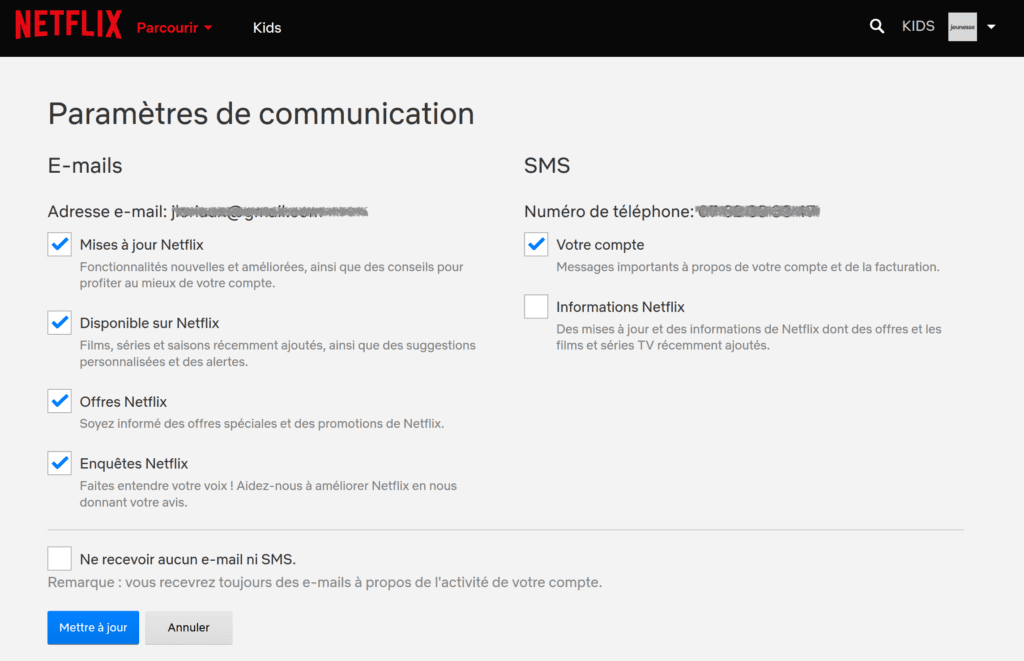Uncheck Disponible sur Netflix checkbox
This screenshot has height=661, width=1024.
[59, 323]
